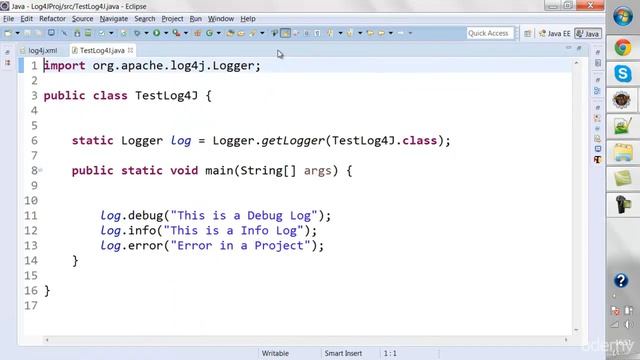The image size is (640, 360).
Task: Click the Debug bug toolbar icon
Action: [x=137, y=33]
